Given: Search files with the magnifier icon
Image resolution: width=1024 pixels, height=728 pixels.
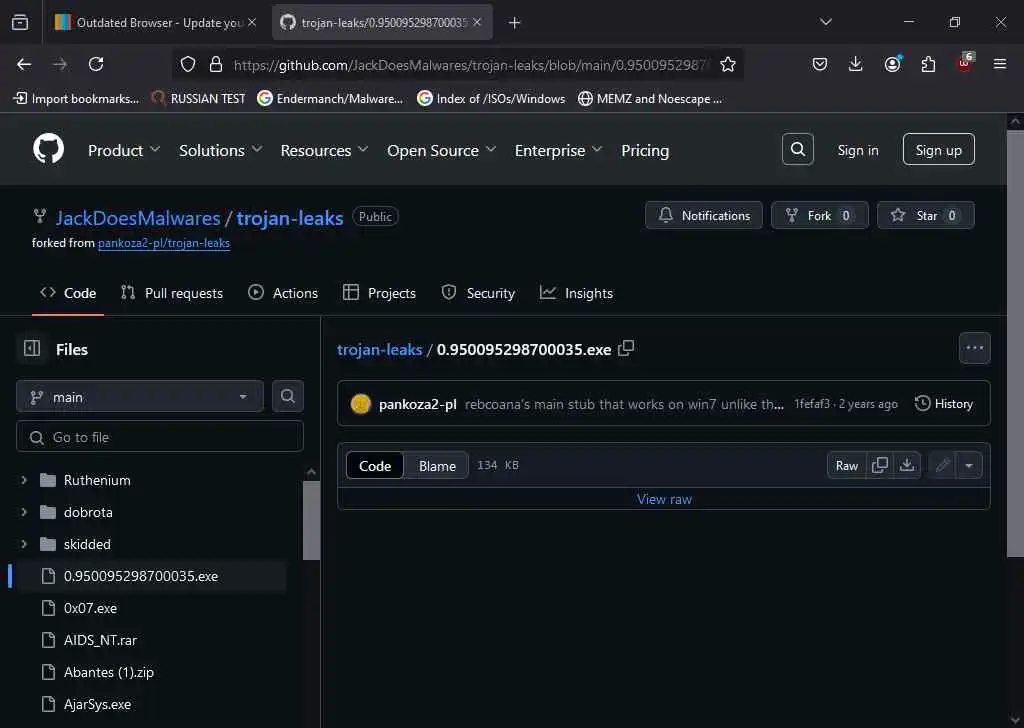Looking at the screenshot, I should 288,396.
